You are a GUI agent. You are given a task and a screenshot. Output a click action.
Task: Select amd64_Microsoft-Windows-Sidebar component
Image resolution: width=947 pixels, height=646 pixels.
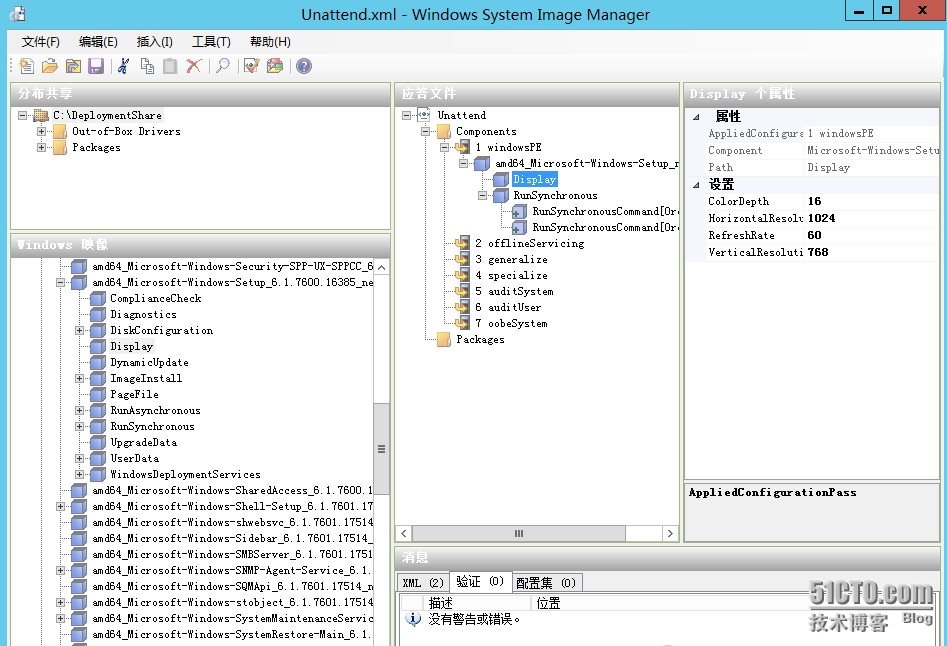(x=232, y=539)
